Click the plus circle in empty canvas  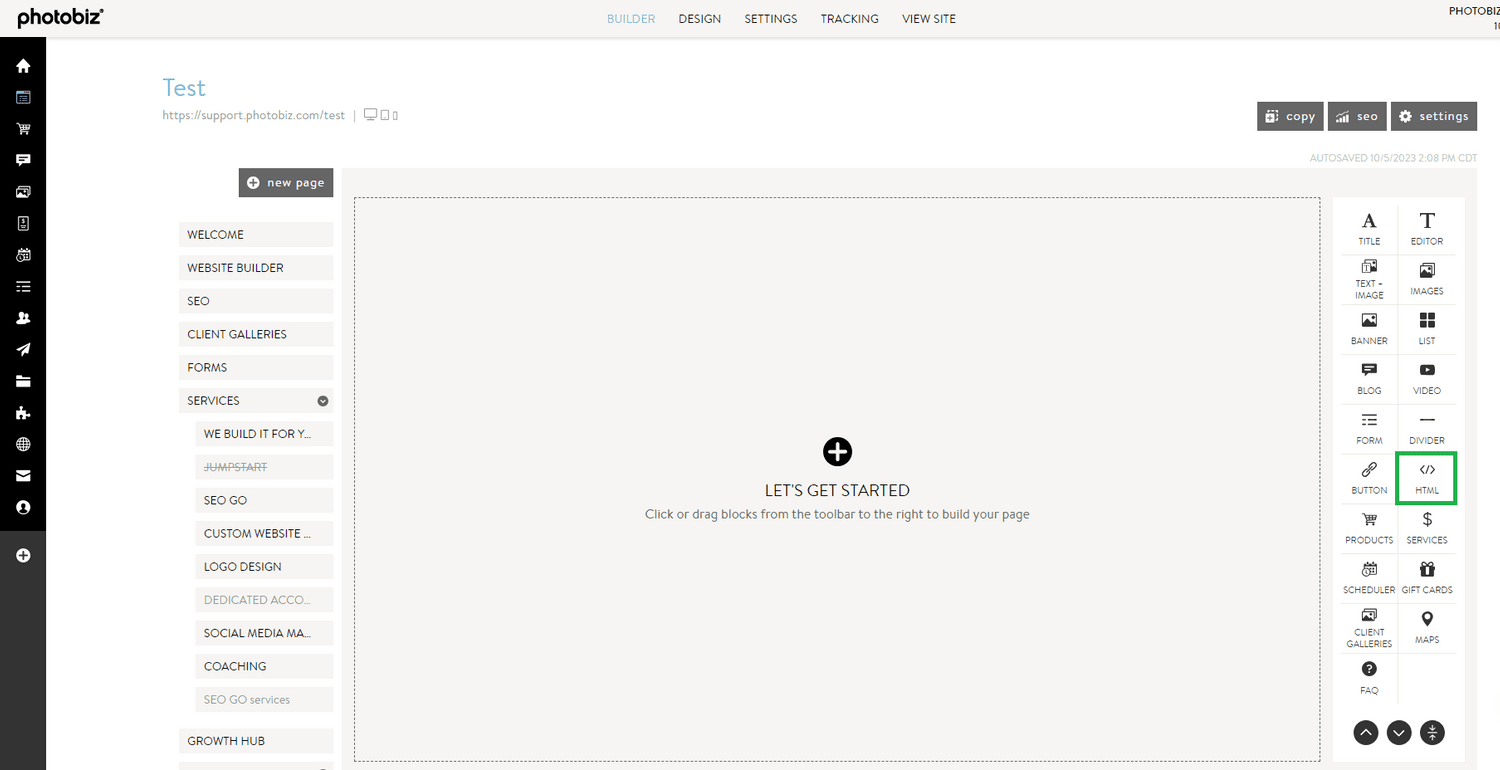(x=837, y=452)
